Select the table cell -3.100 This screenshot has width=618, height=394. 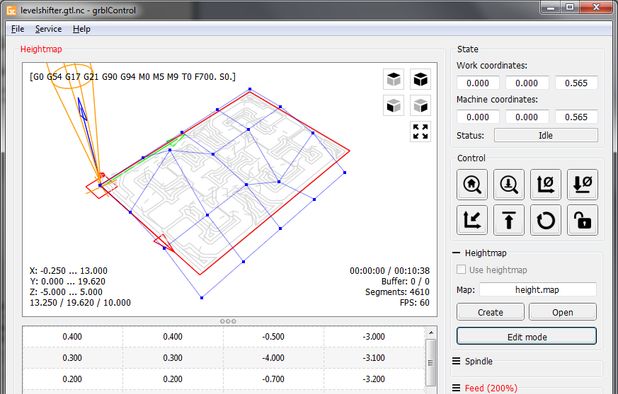374,358
